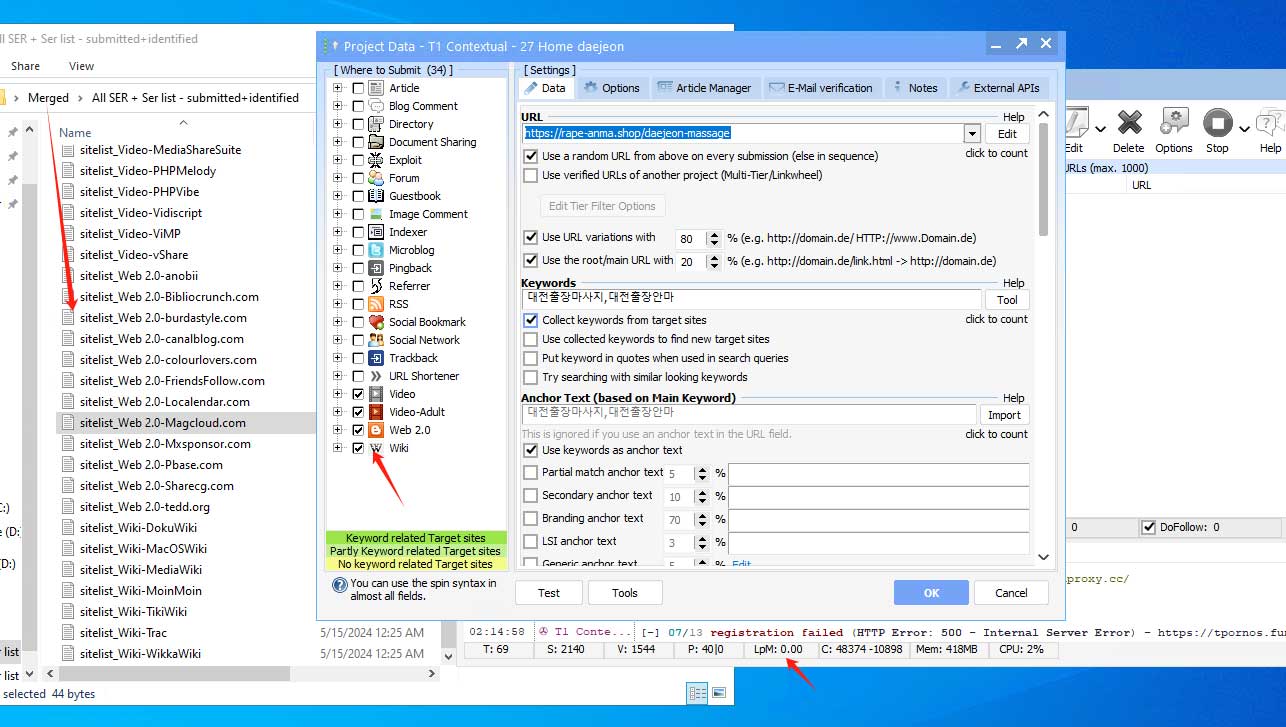Click the spin syntax help question icon
Screen dimensions: 1286x727
[x=339, y=586]
